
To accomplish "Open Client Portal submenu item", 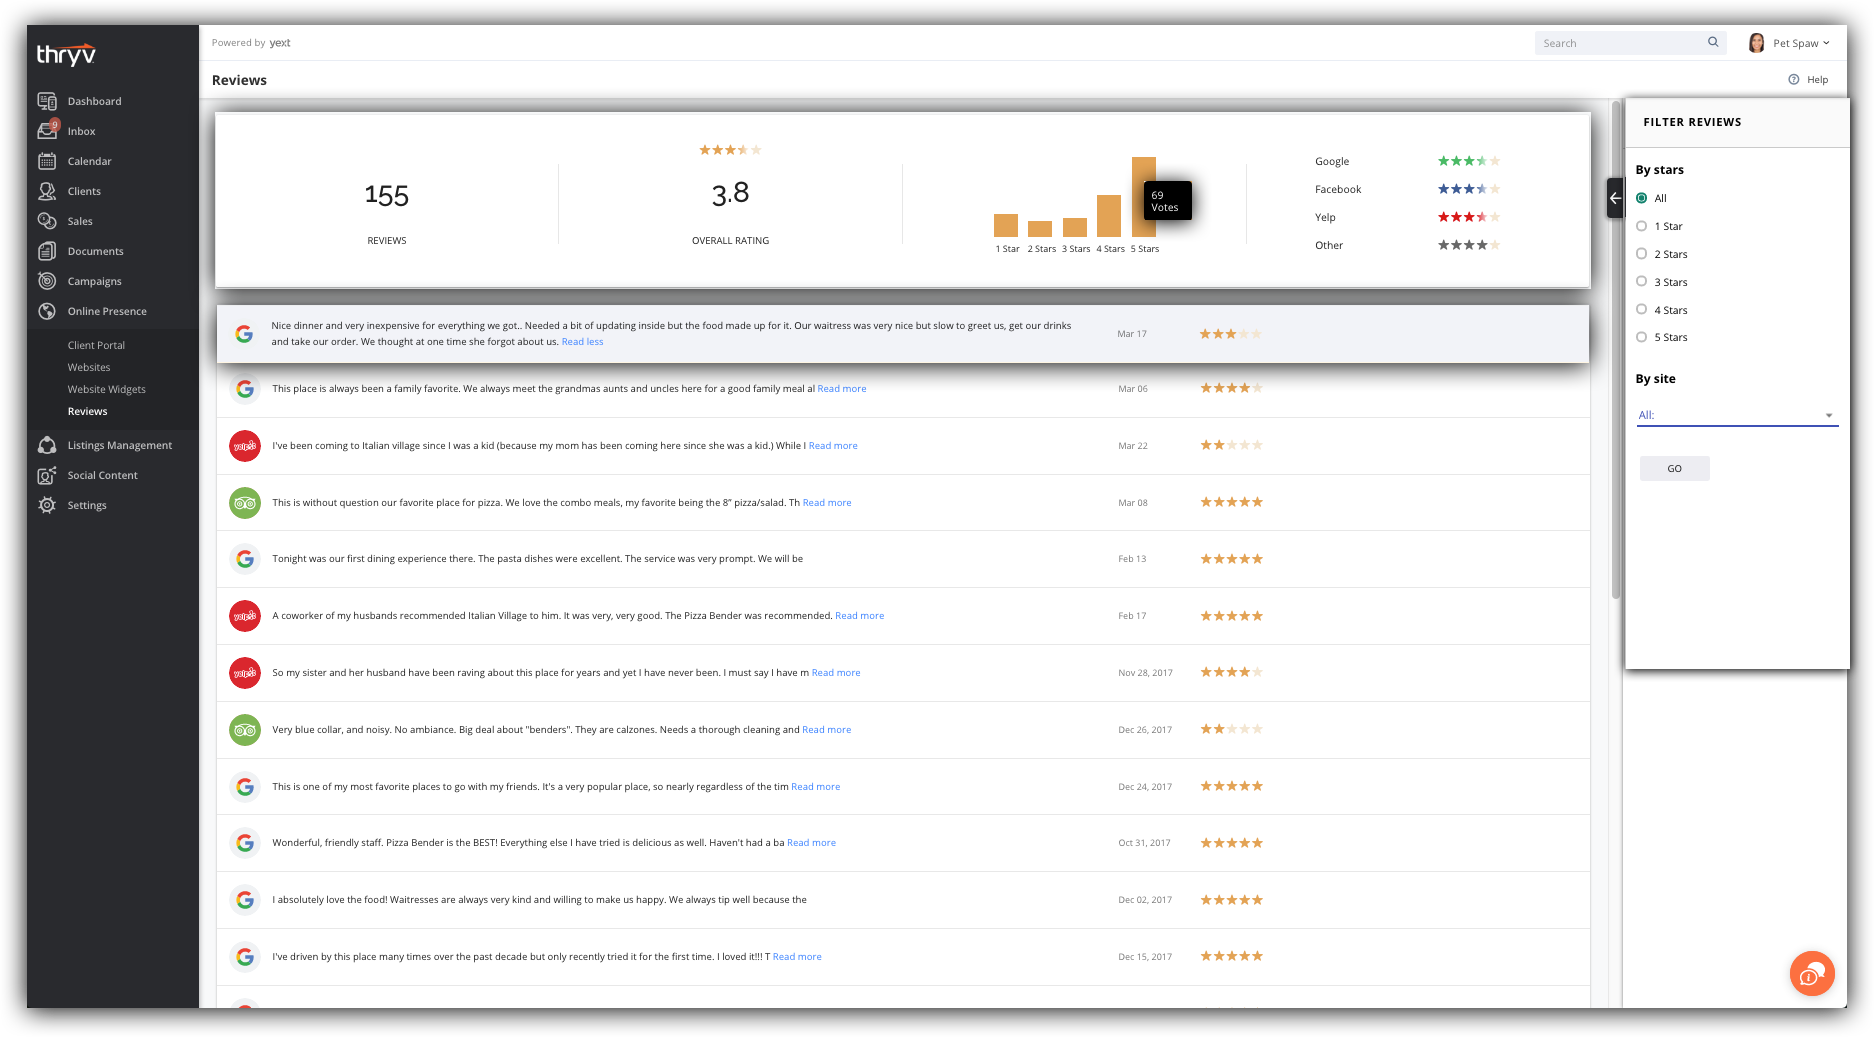I will point(96,345).
